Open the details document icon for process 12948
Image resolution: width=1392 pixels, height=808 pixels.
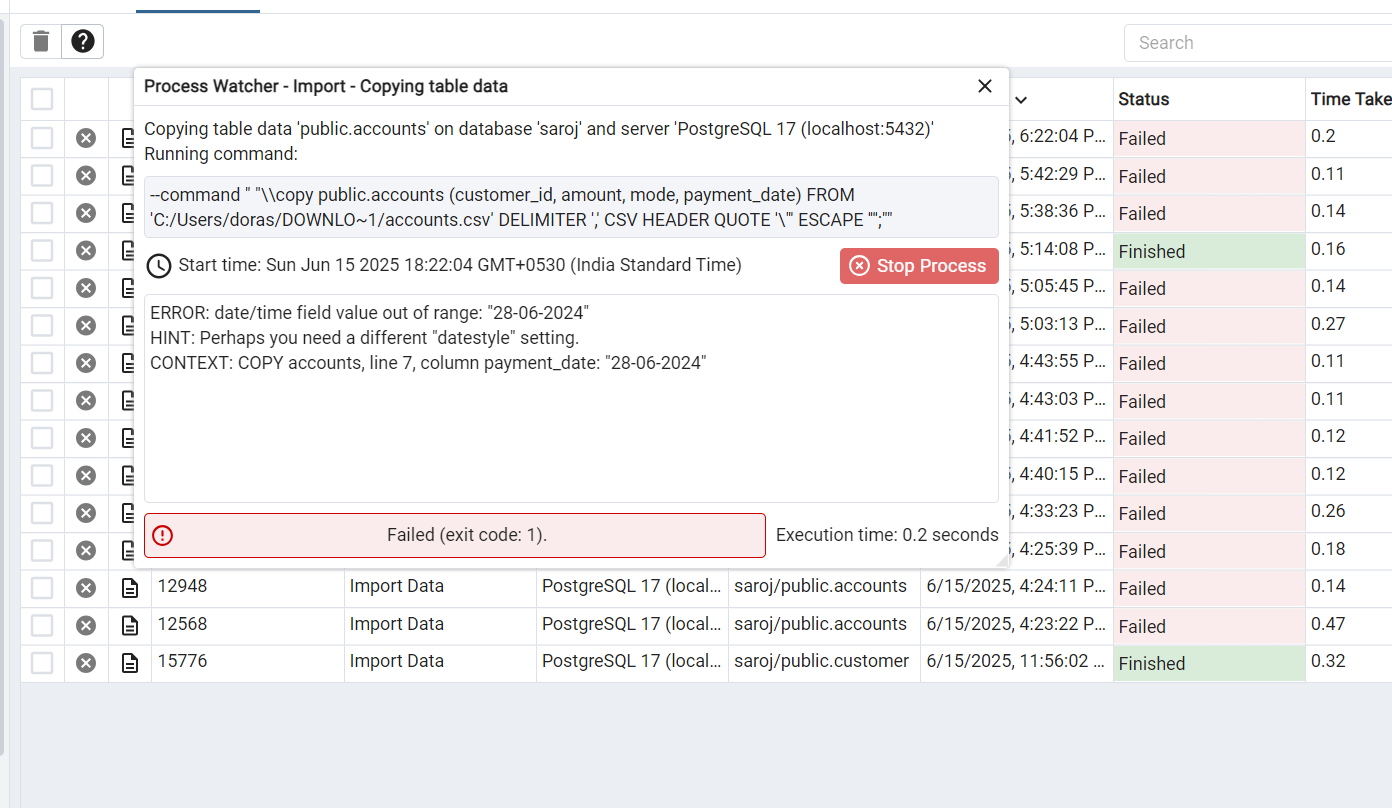tap(130, 587)
